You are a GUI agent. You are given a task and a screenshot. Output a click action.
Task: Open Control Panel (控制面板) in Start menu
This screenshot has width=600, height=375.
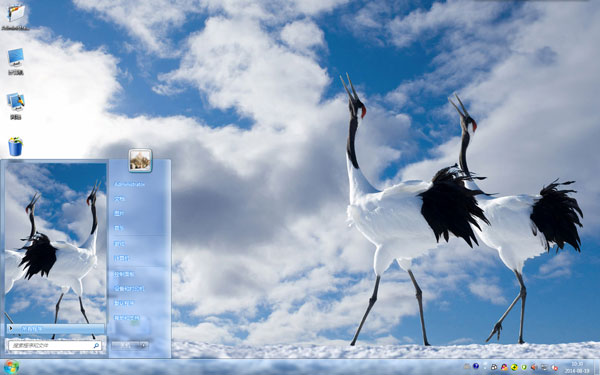click(124, 274)
